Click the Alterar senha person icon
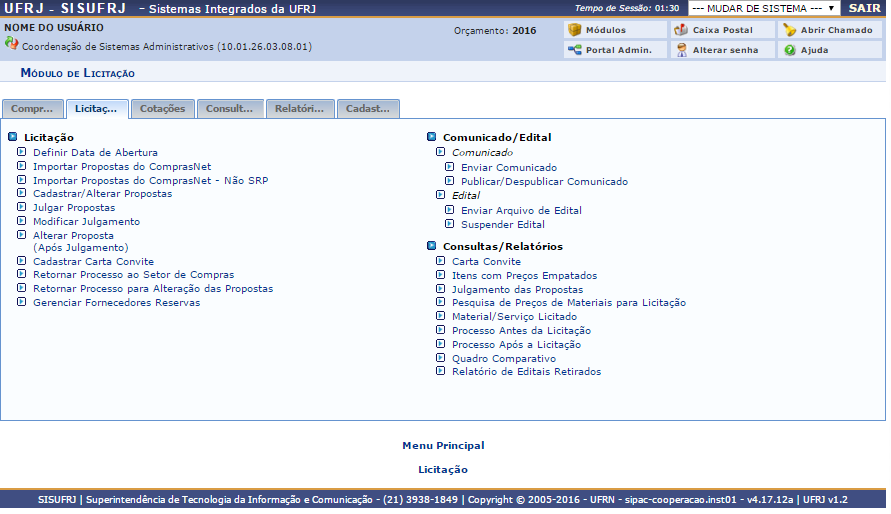The width and height of the screenshot is (891, 514). [x=681, y=50]
